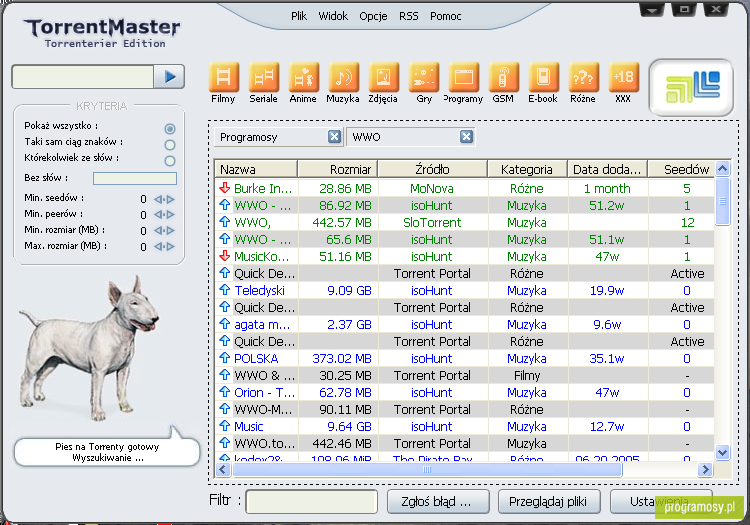Select the XXX +18 category icon
Image resolution: width=750 pixels, height=525 pixels.
[x=623, y=77]
